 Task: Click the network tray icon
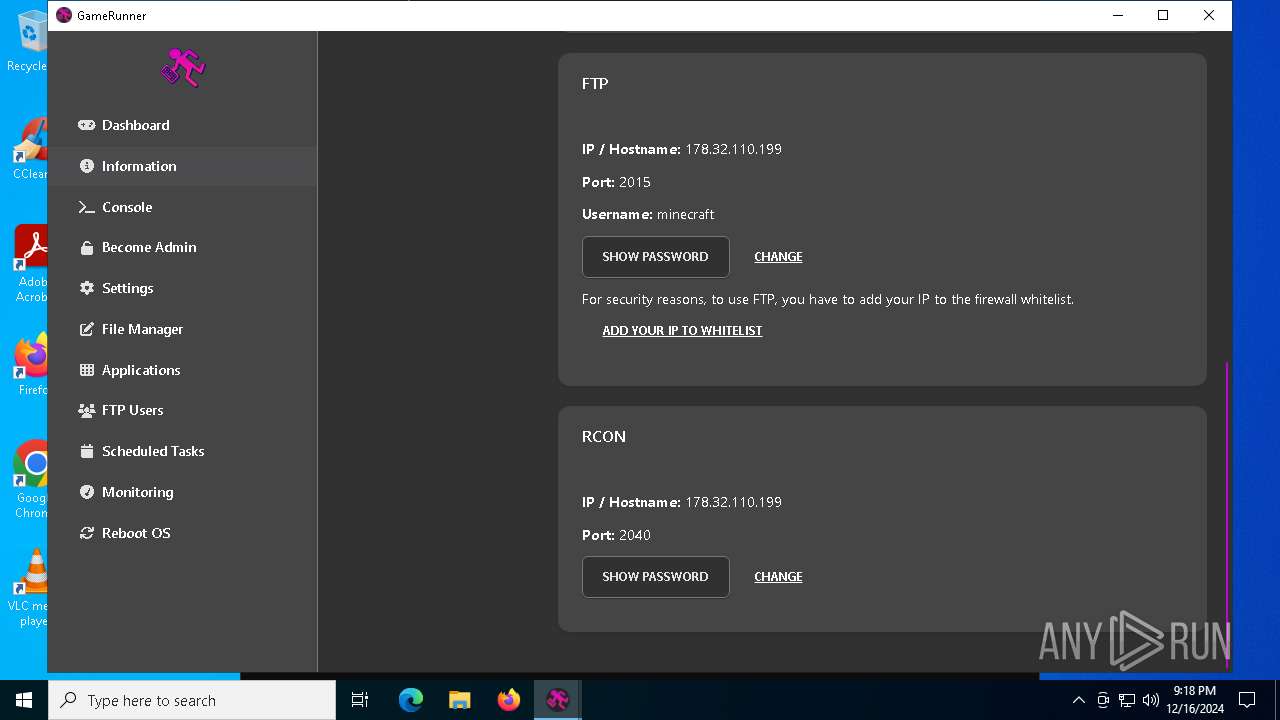pos(1127,700)
